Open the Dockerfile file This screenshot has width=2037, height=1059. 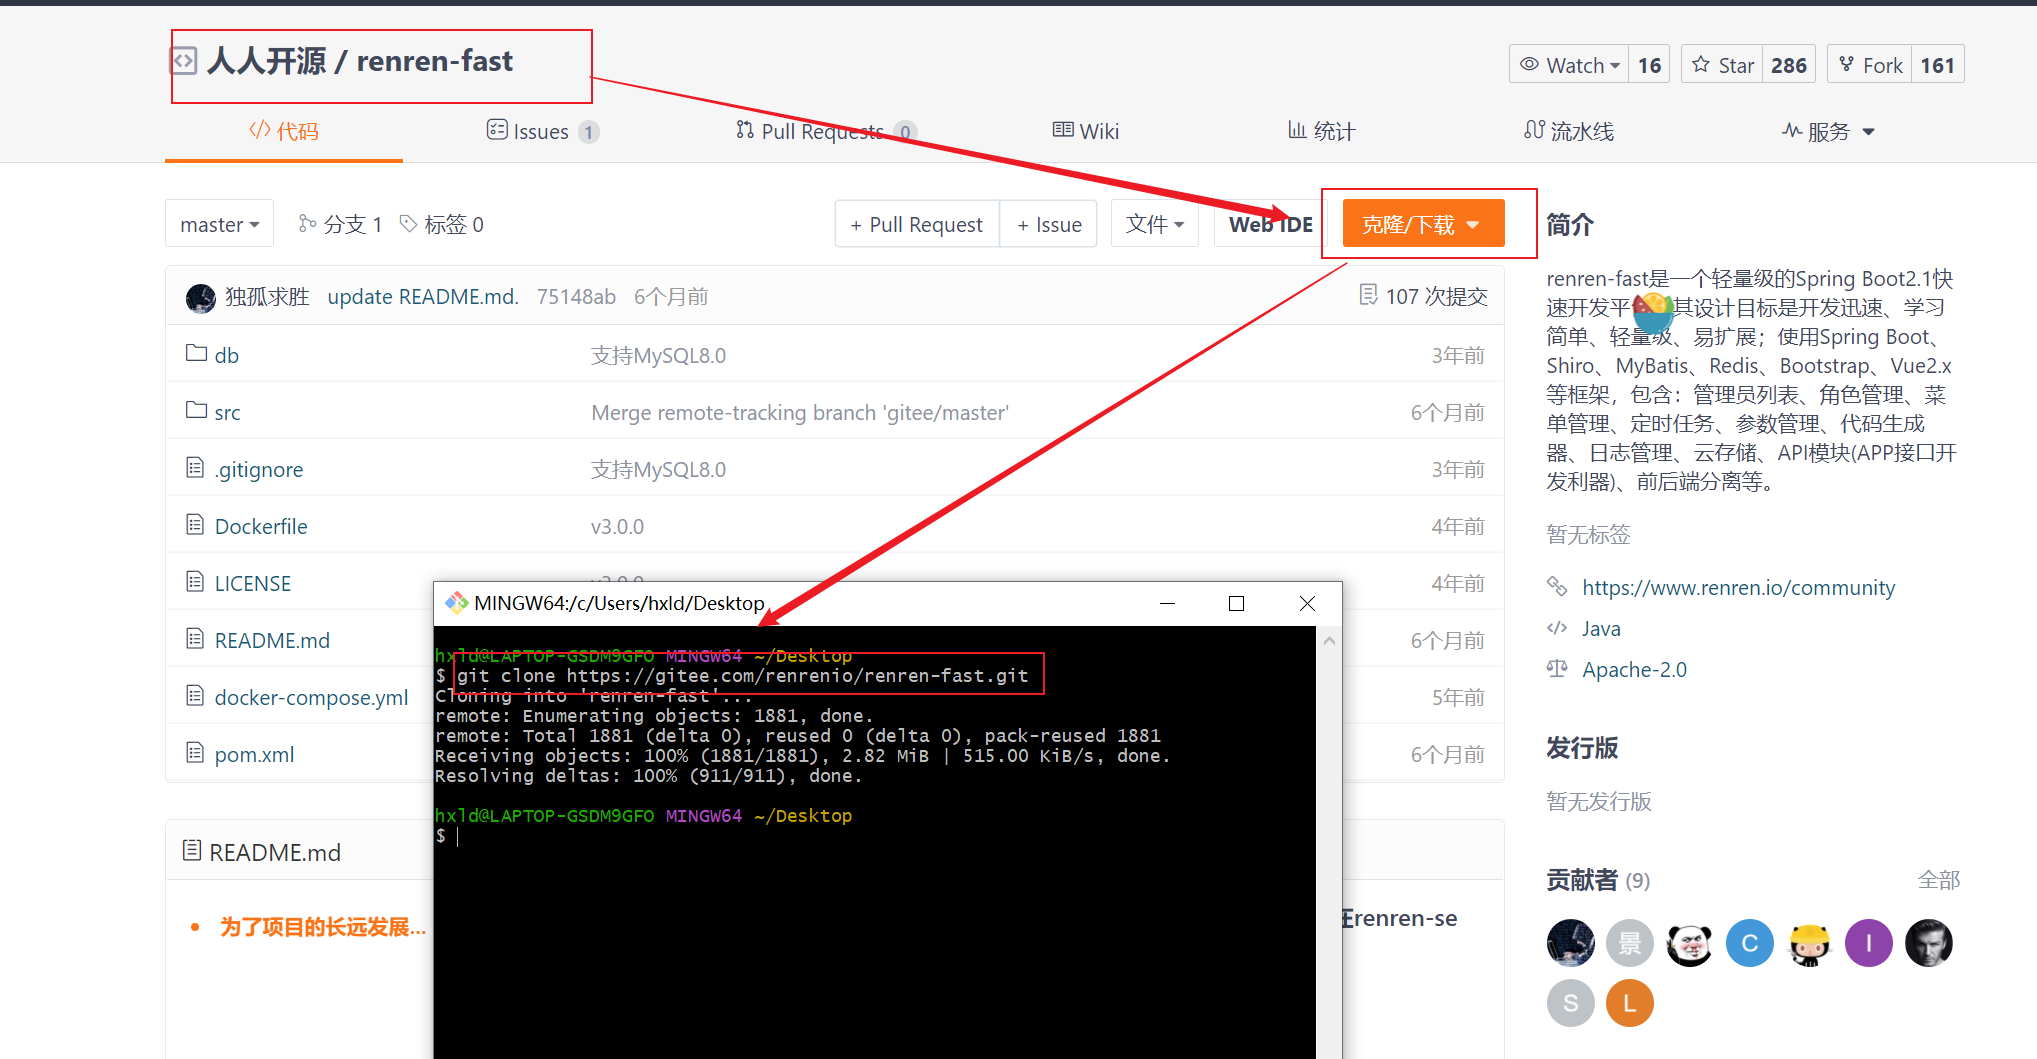pyautogui.click(x=261, y=526)
